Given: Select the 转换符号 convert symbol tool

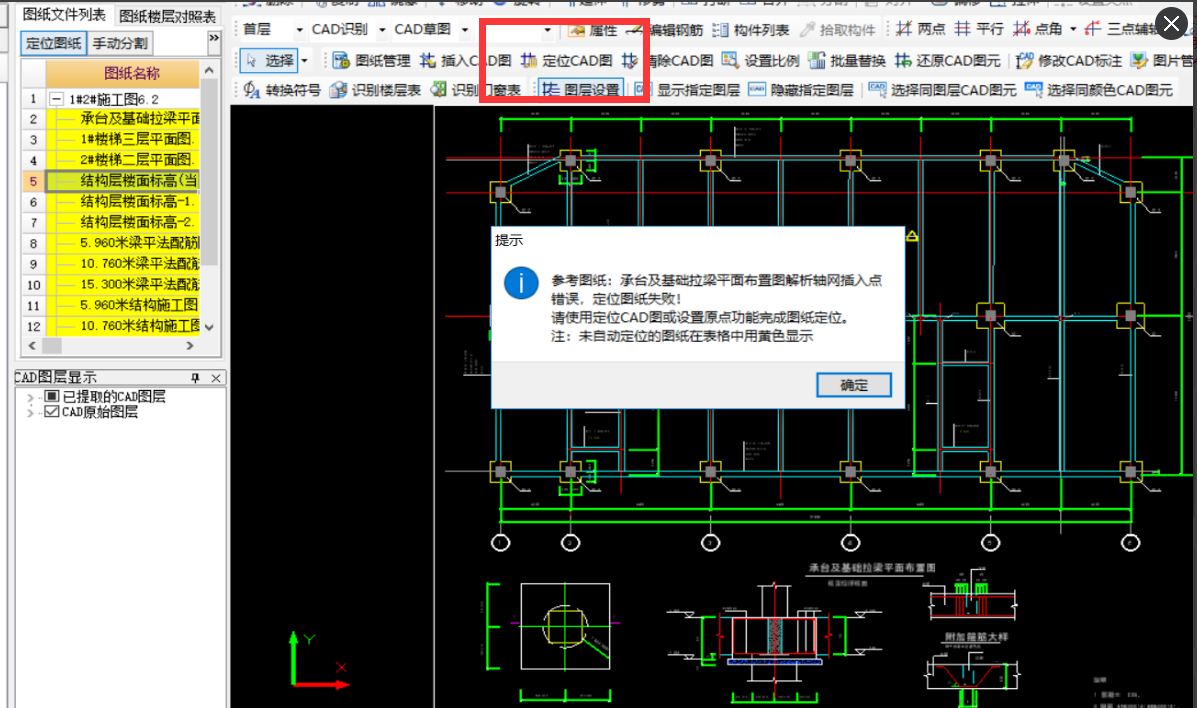Looking at the screenshot, I should [x=282, y=90].
